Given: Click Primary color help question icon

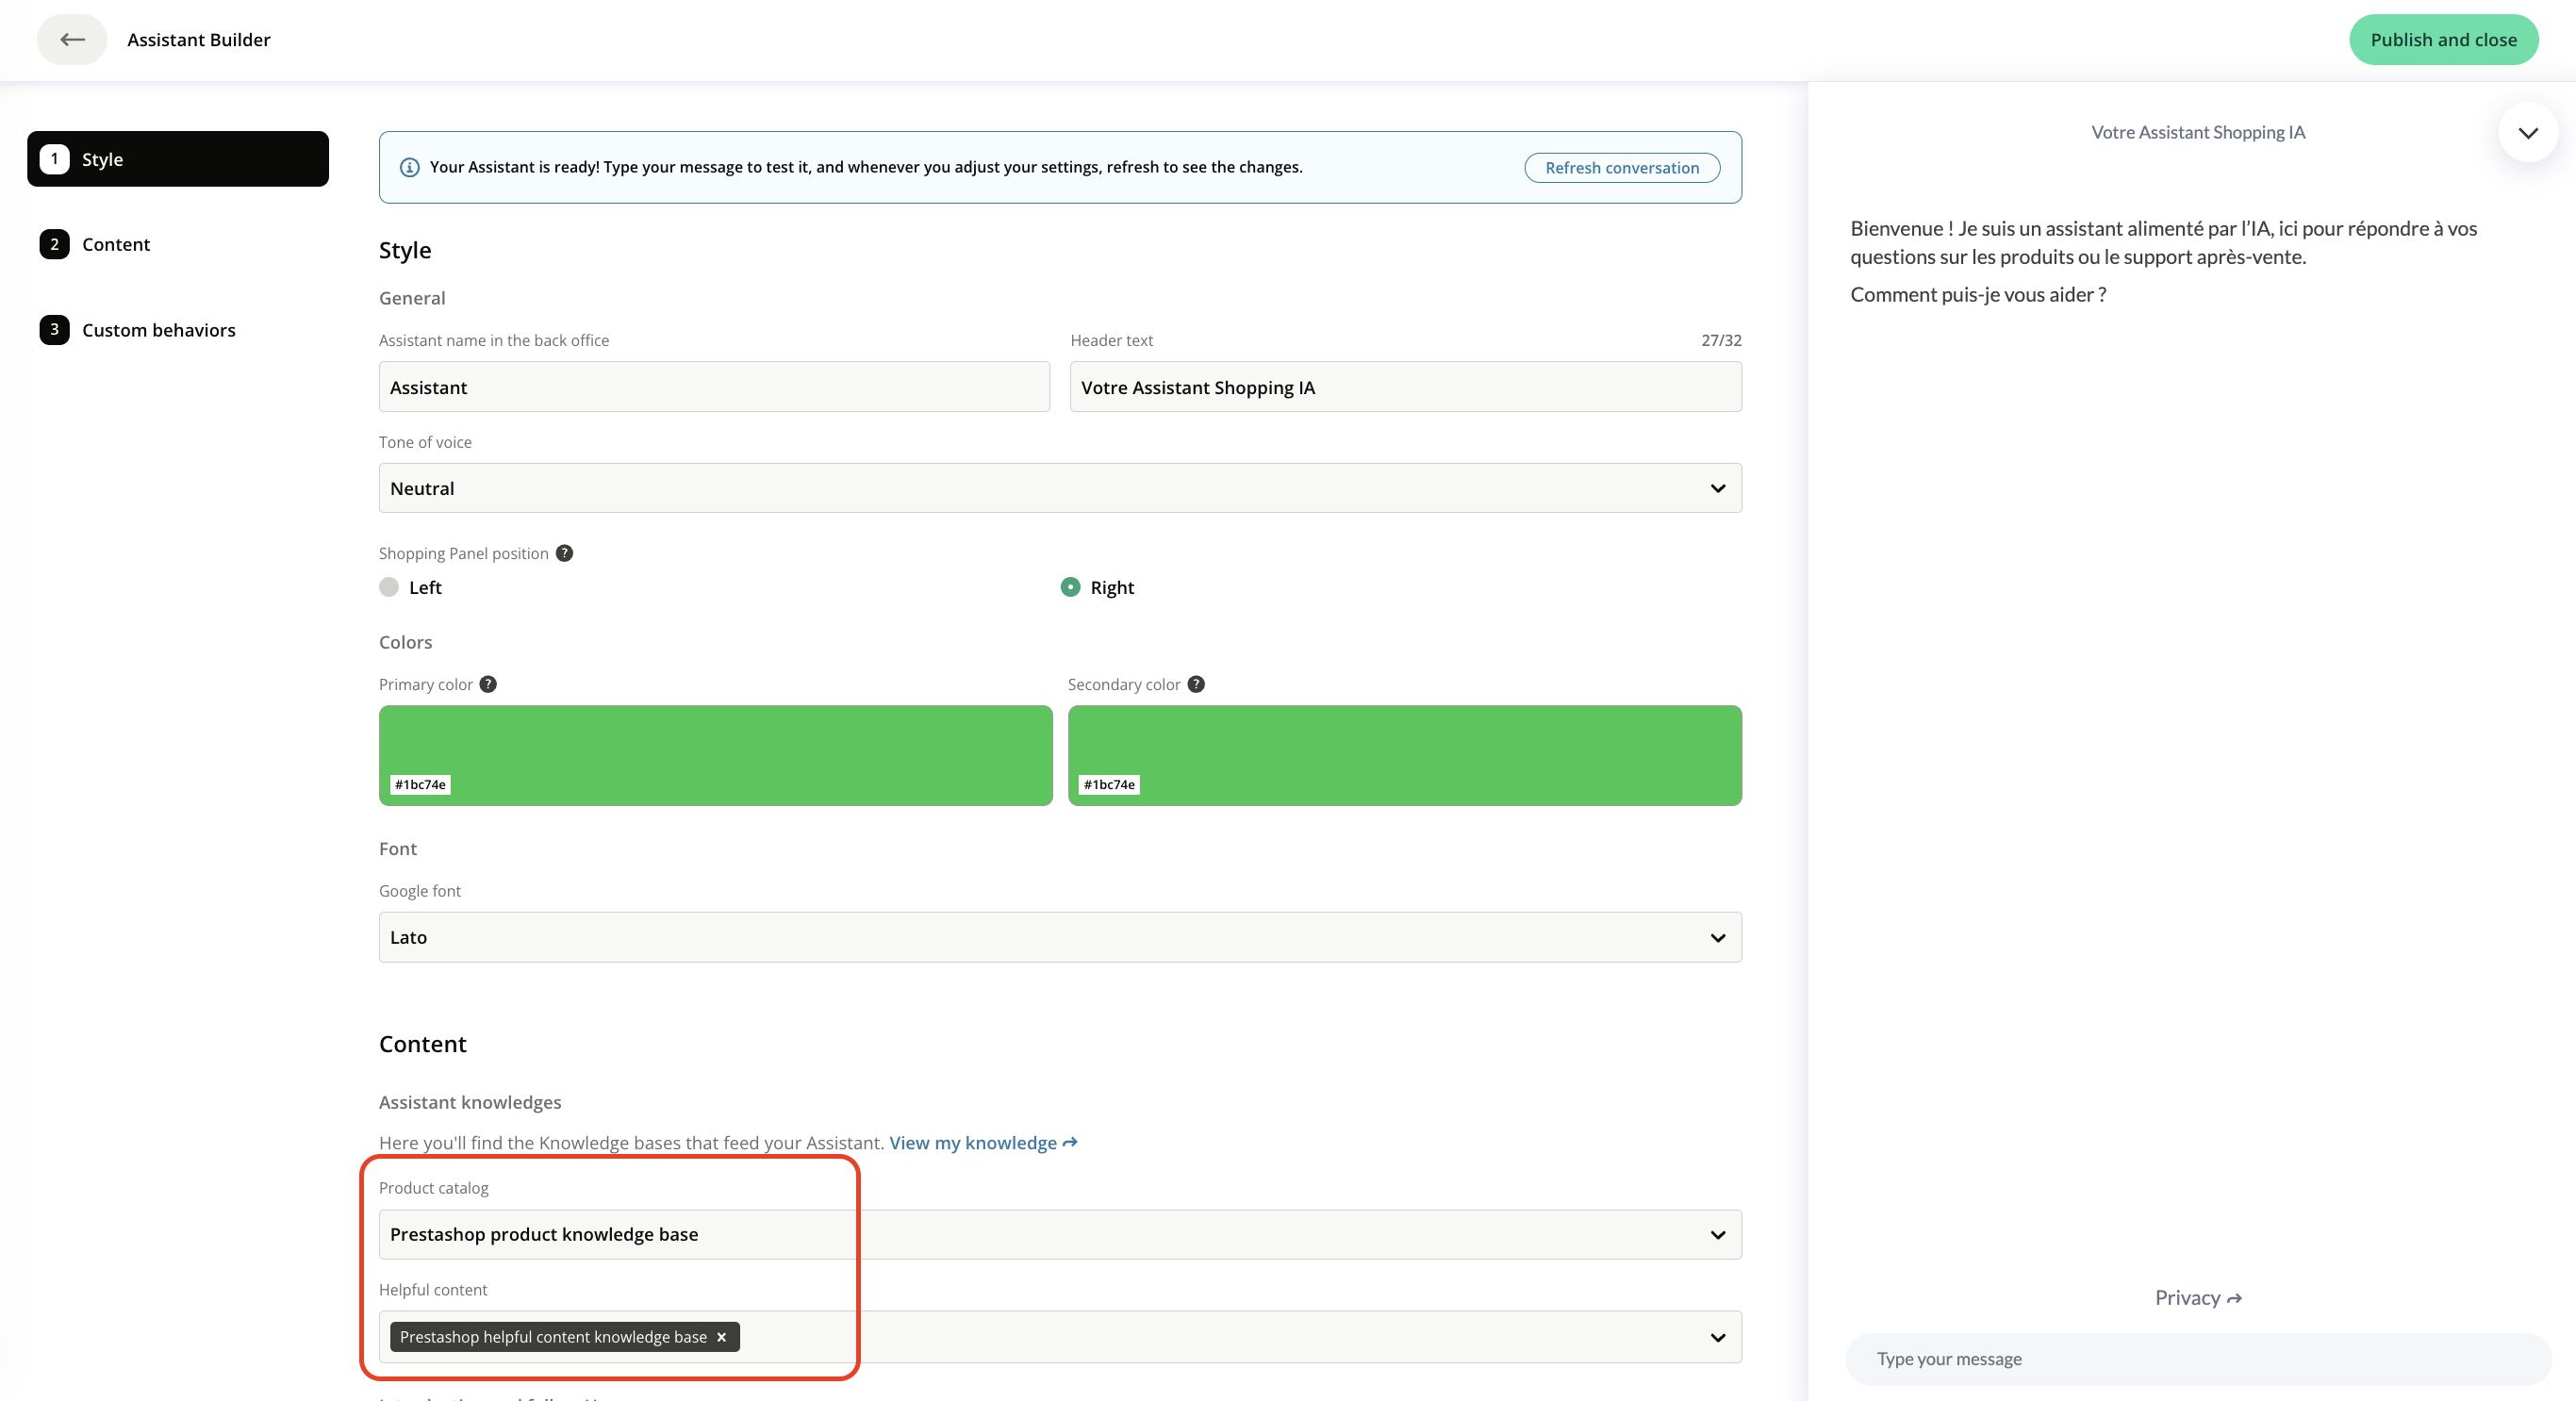Looking at the screenshot, I should tap(488, 684).
